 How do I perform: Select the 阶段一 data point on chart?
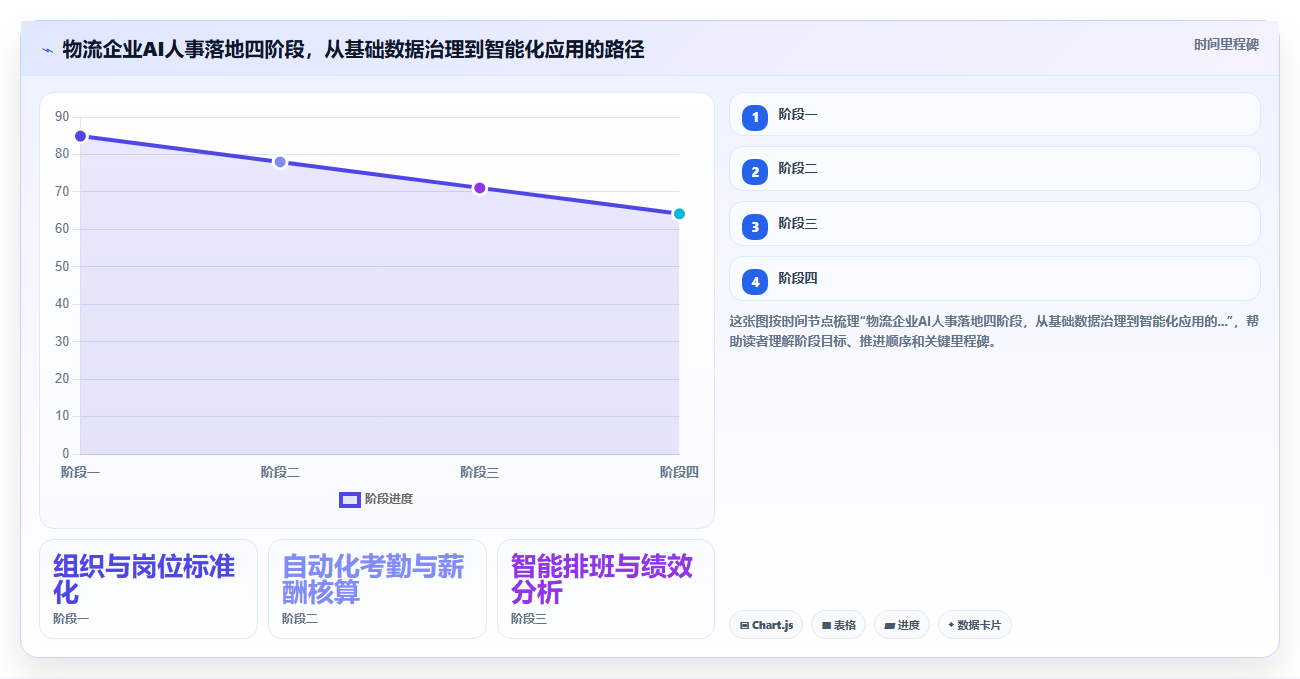(x=81, y=136)
